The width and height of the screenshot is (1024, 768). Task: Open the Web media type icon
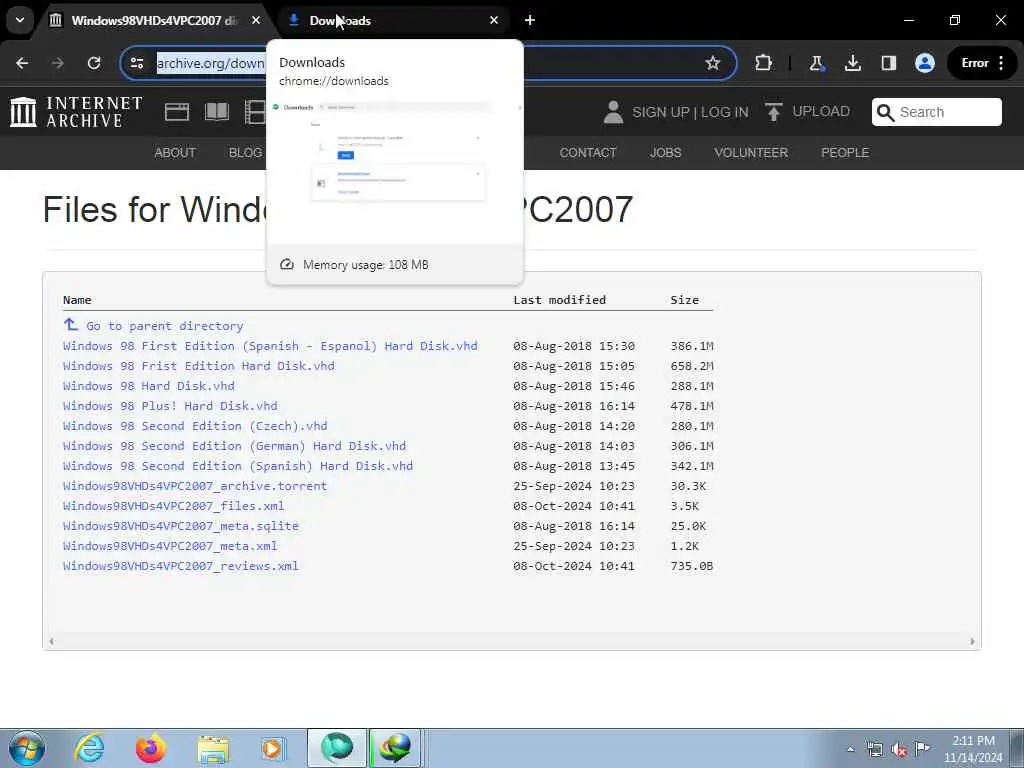pyautogui.click(x=176, y=112)
